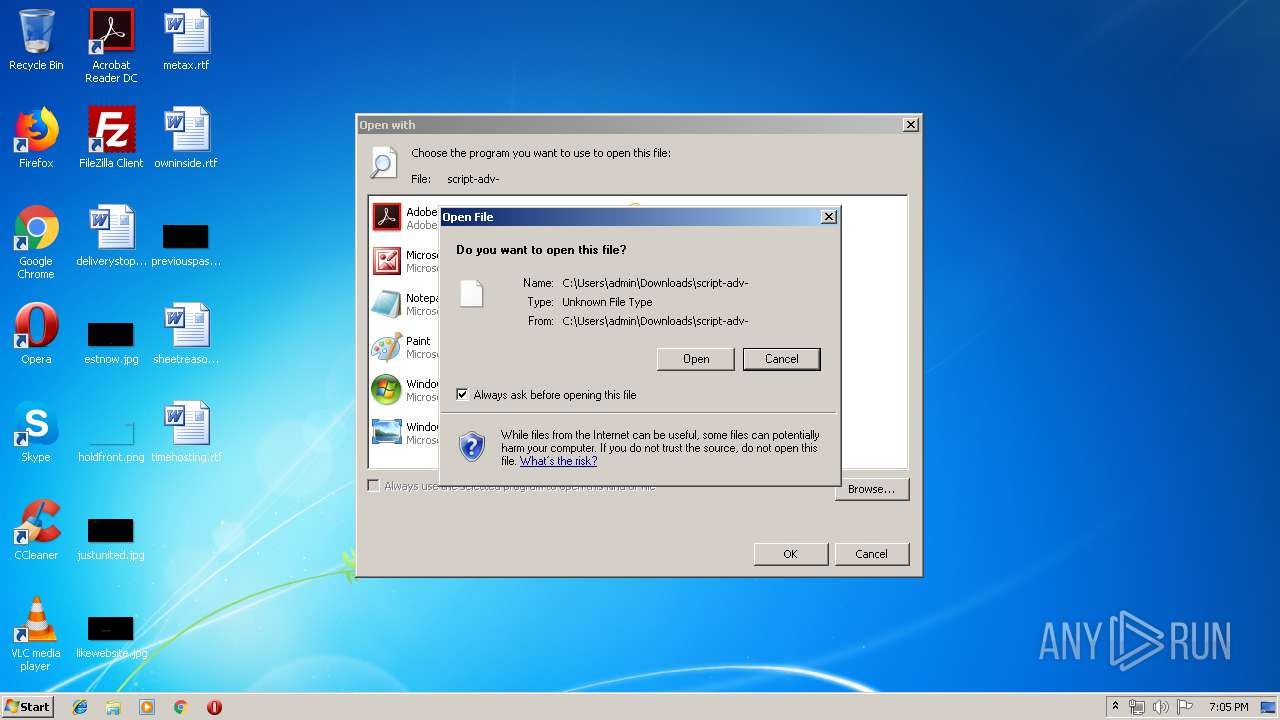
Task: Close the Open File dialog
Action: click(828, 217)
